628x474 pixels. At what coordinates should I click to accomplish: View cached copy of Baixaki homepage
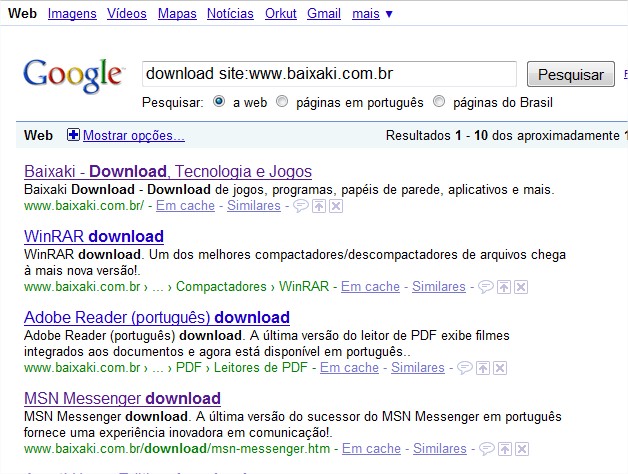tap(185, 206)
